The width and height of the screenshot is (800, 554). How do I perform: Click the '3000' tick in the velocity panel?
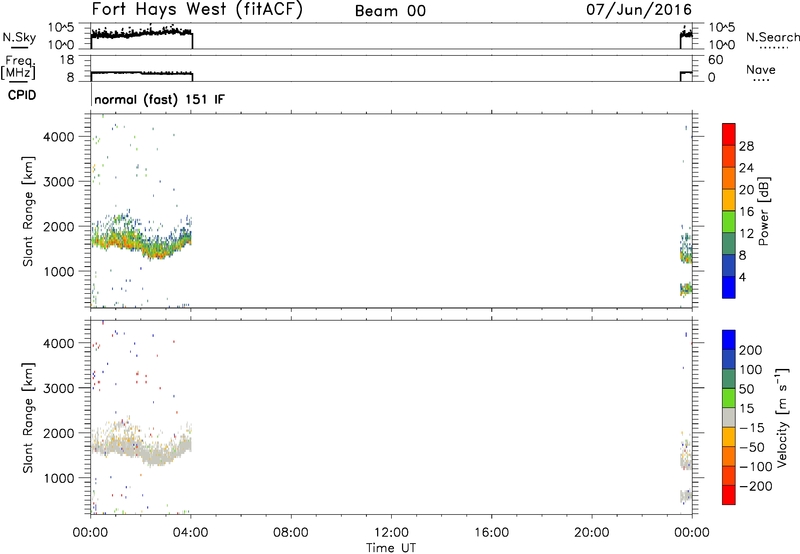click(x=59, y=388)
